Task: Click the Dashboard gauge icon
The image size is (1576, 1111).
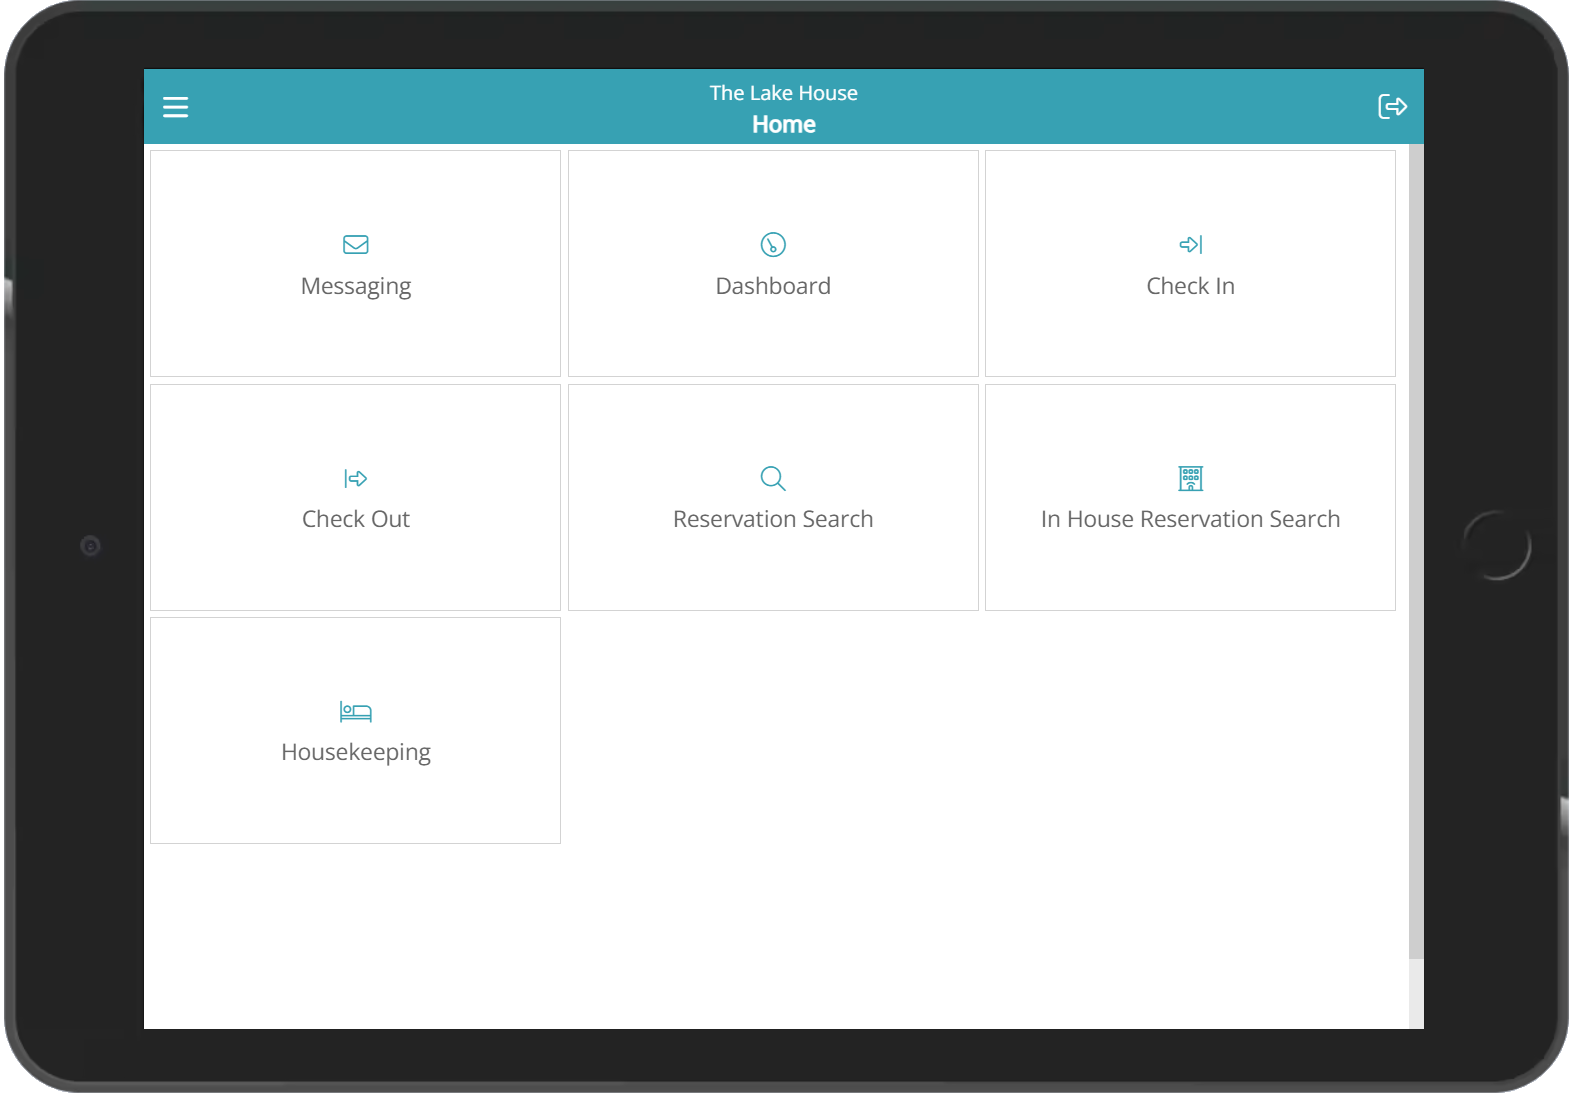Action: 773,245
